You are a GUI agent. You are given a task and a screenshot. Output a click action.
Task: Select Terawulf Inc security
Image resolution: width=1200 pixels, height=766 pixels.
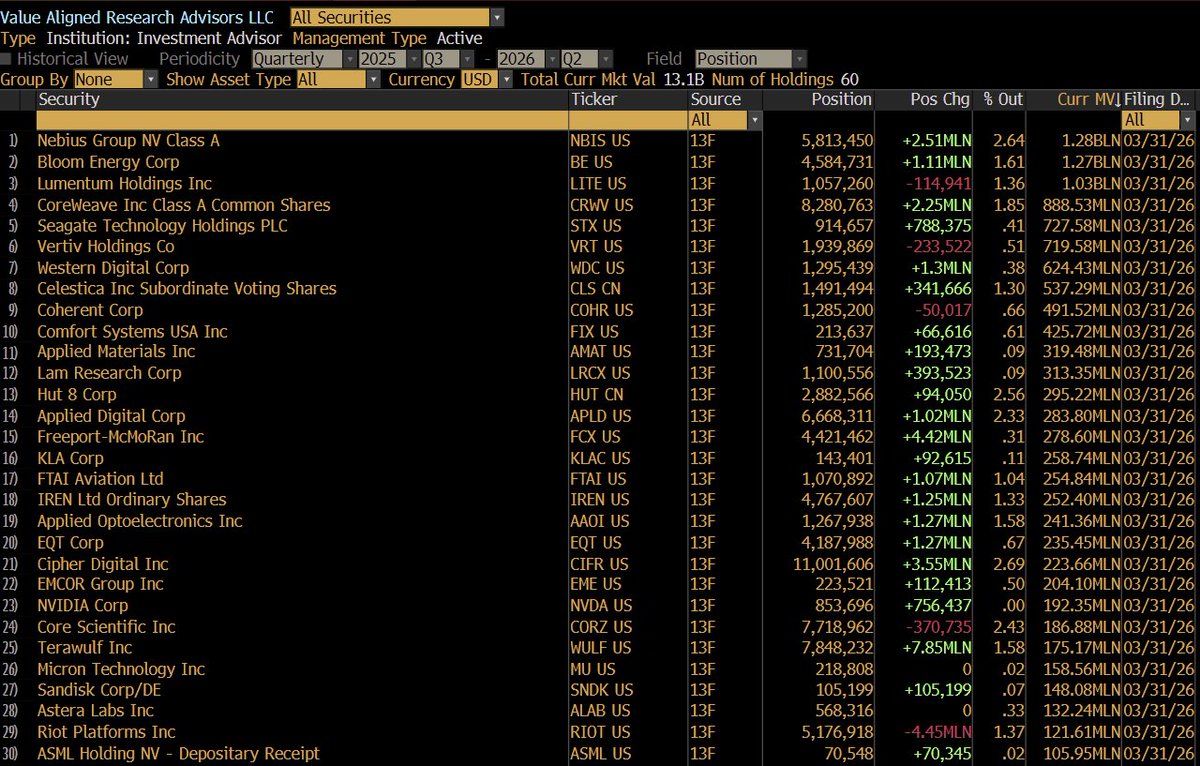[84, 647]
